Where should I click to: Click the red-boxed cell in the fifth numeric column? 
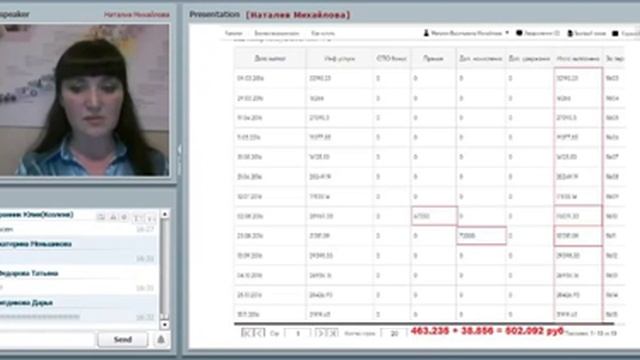coord(482,236)
